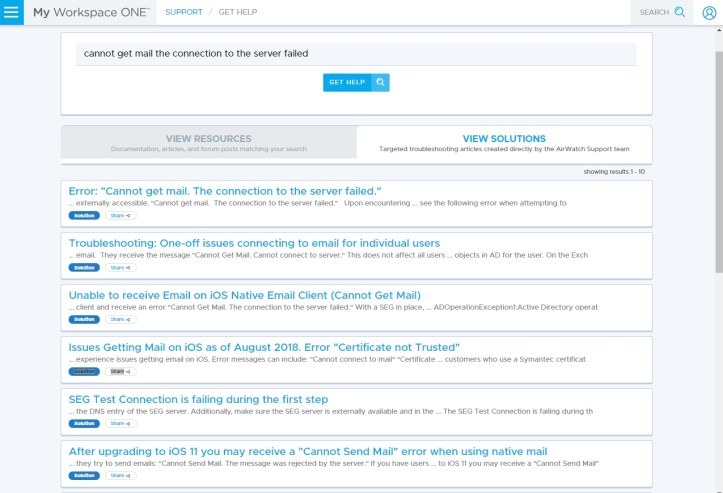The image size is (723, 493).
Task: Open search with the magnifier icon
Action: [680, 13]
